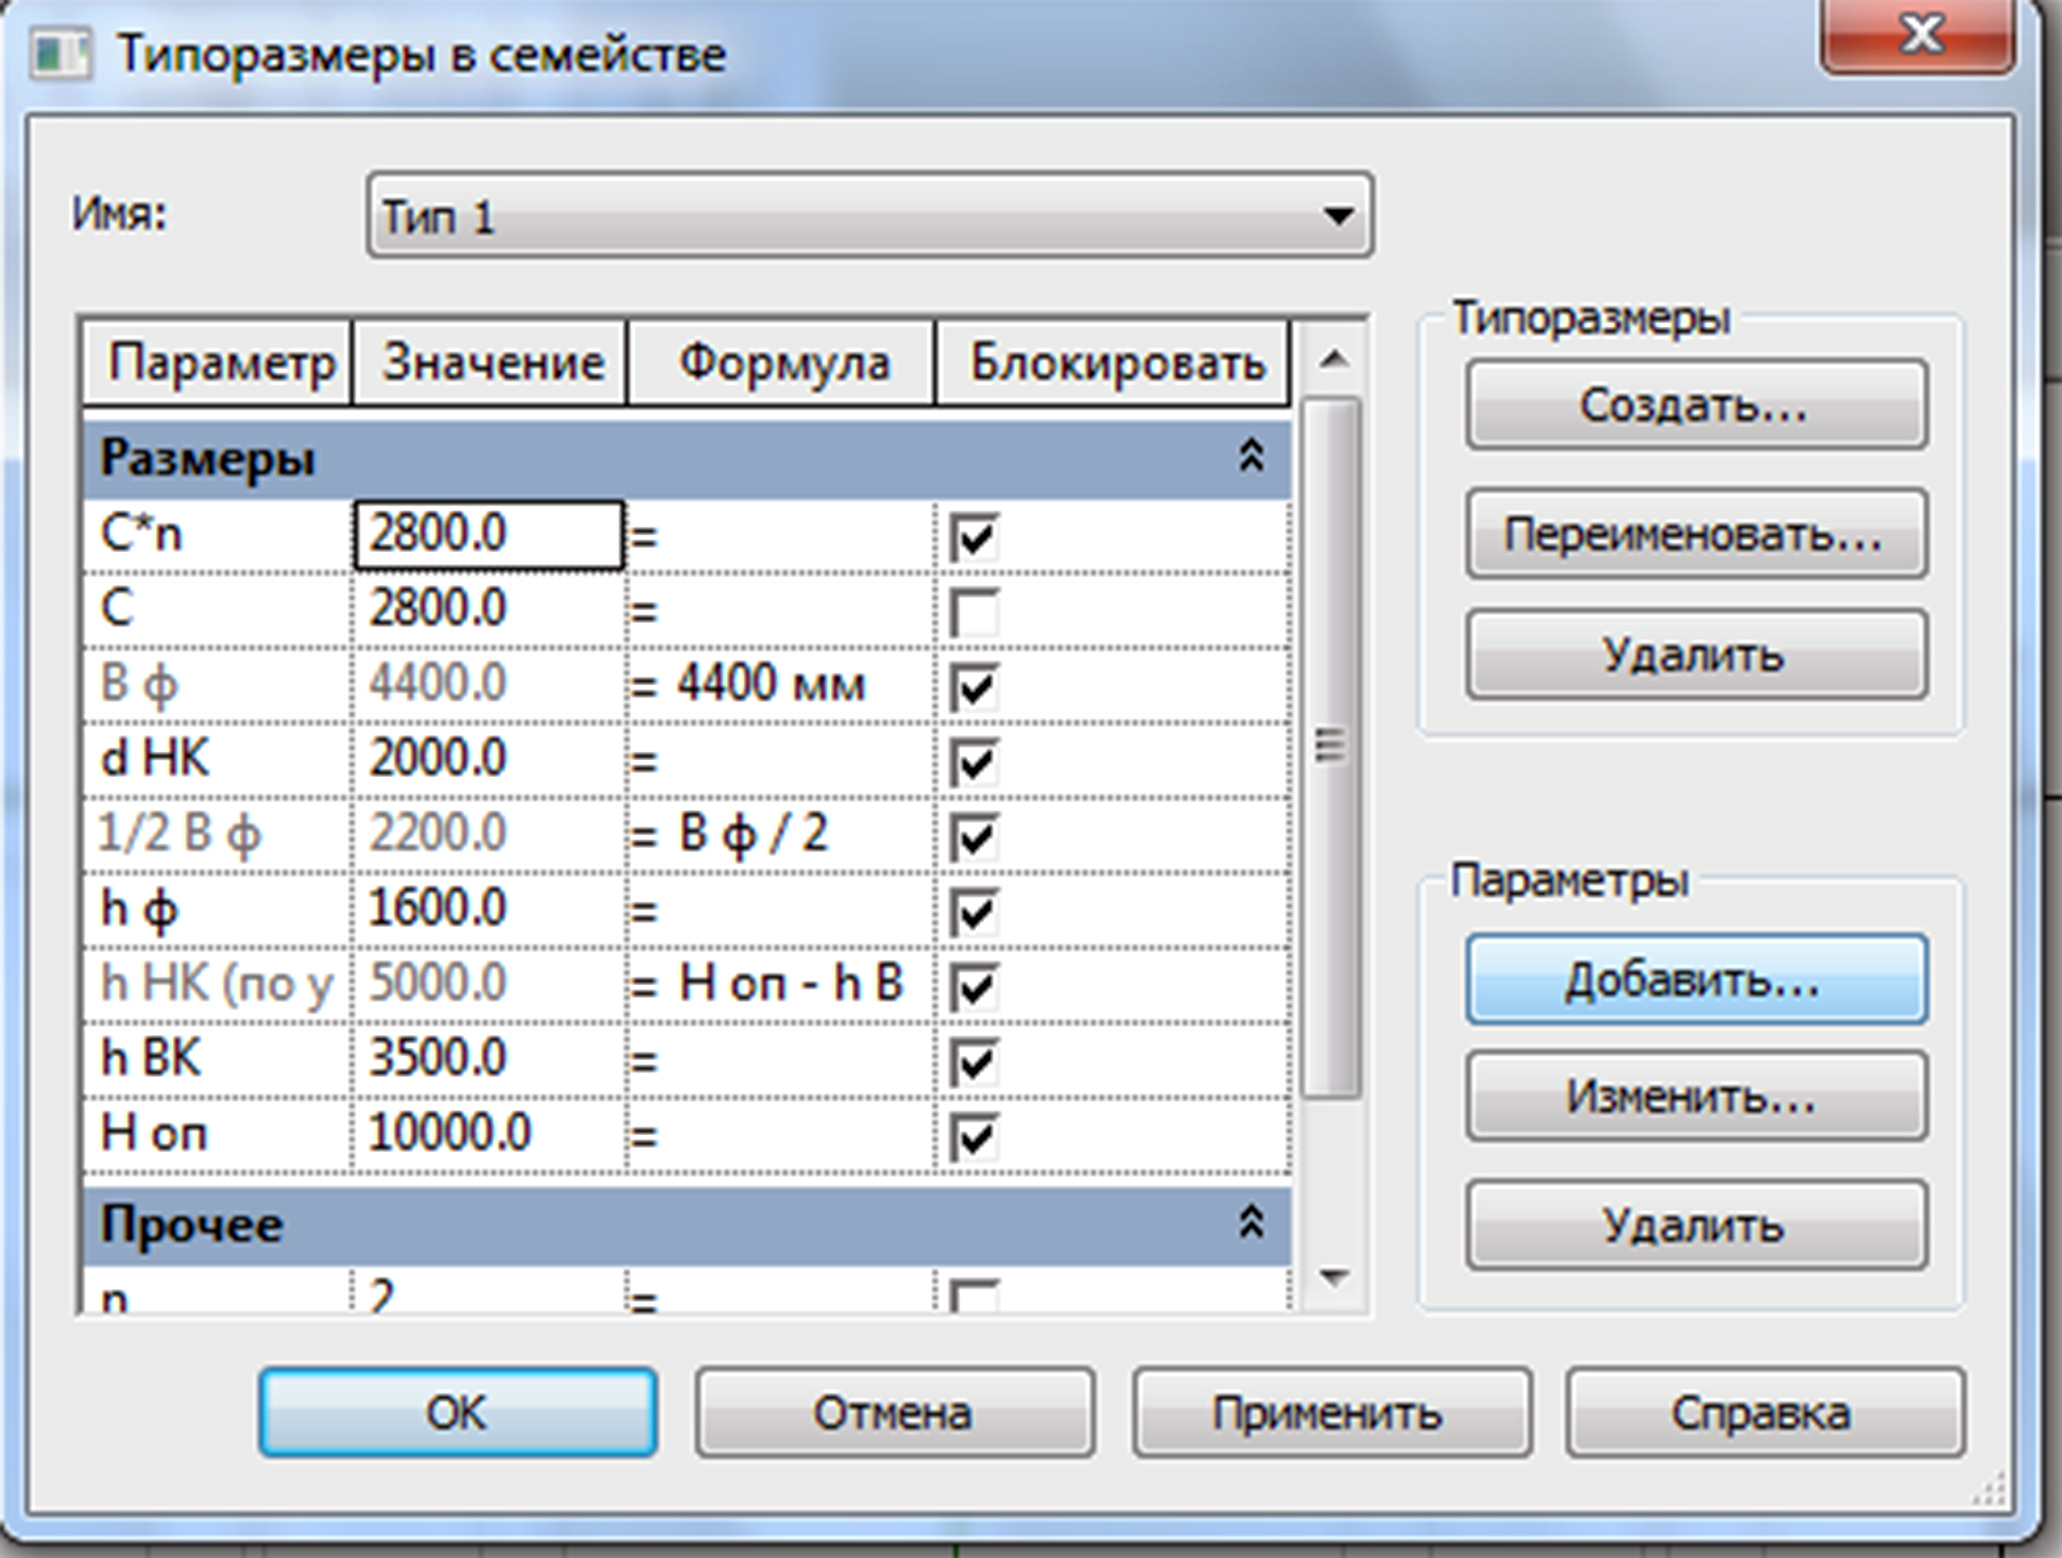Click the dialog title bar icon
The image size is (2062, 1558).
[x=60, y=54]
